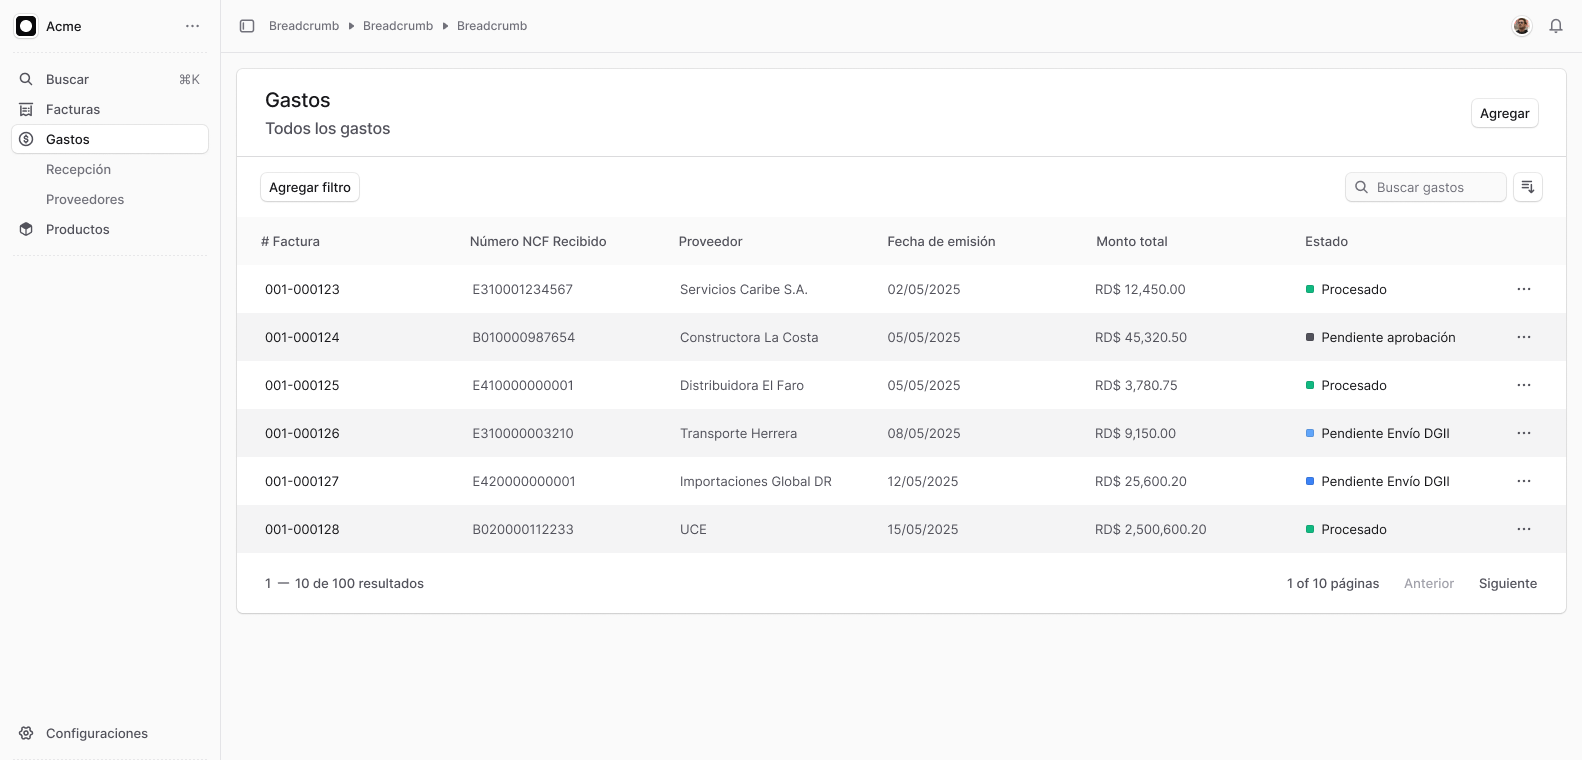The width and height of the screenshot is (1582, 760).
Task: Open Configuraciones gear icon
Action: point(26,733)
